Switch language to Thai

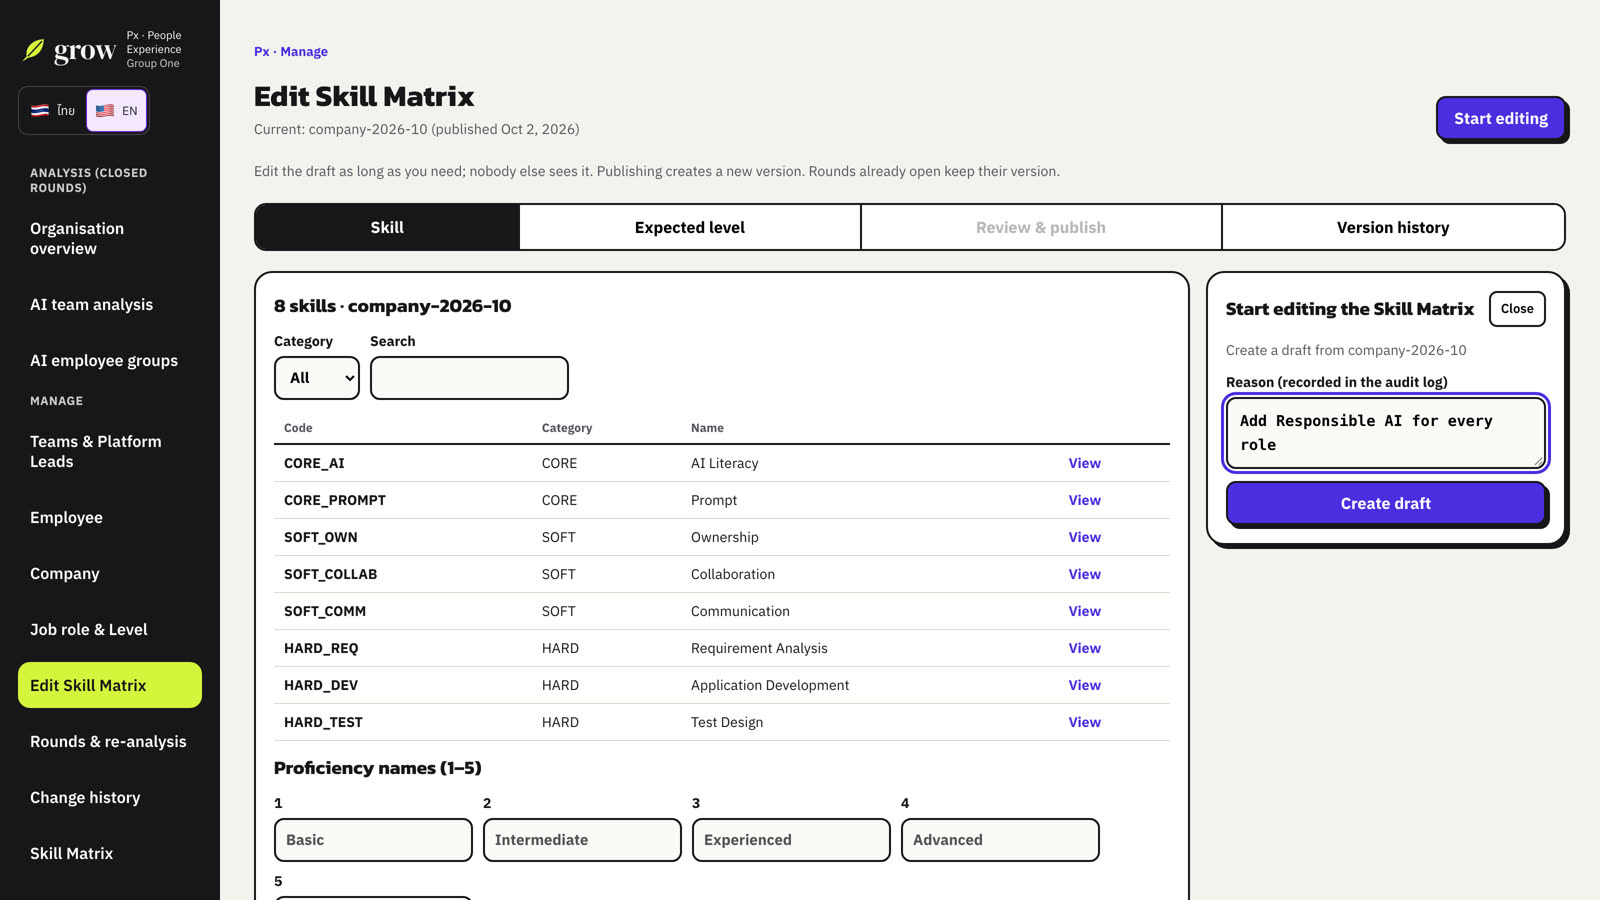click(x=53, y=110)
